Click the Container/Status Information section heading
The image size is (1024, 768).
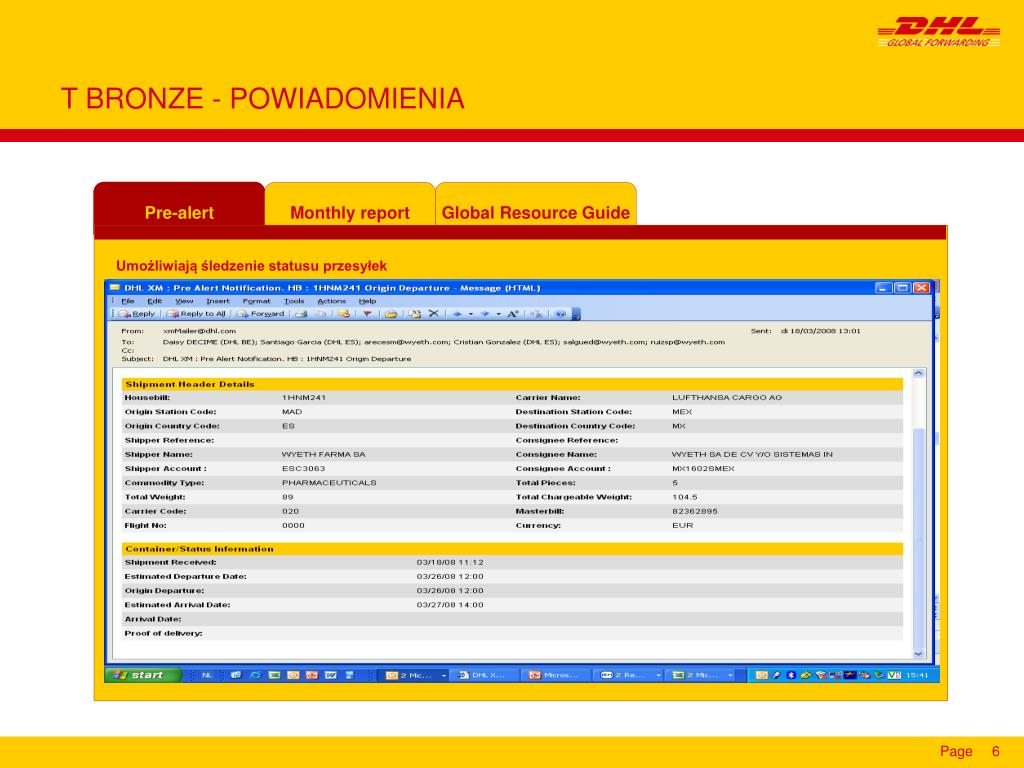pos(199,549)
